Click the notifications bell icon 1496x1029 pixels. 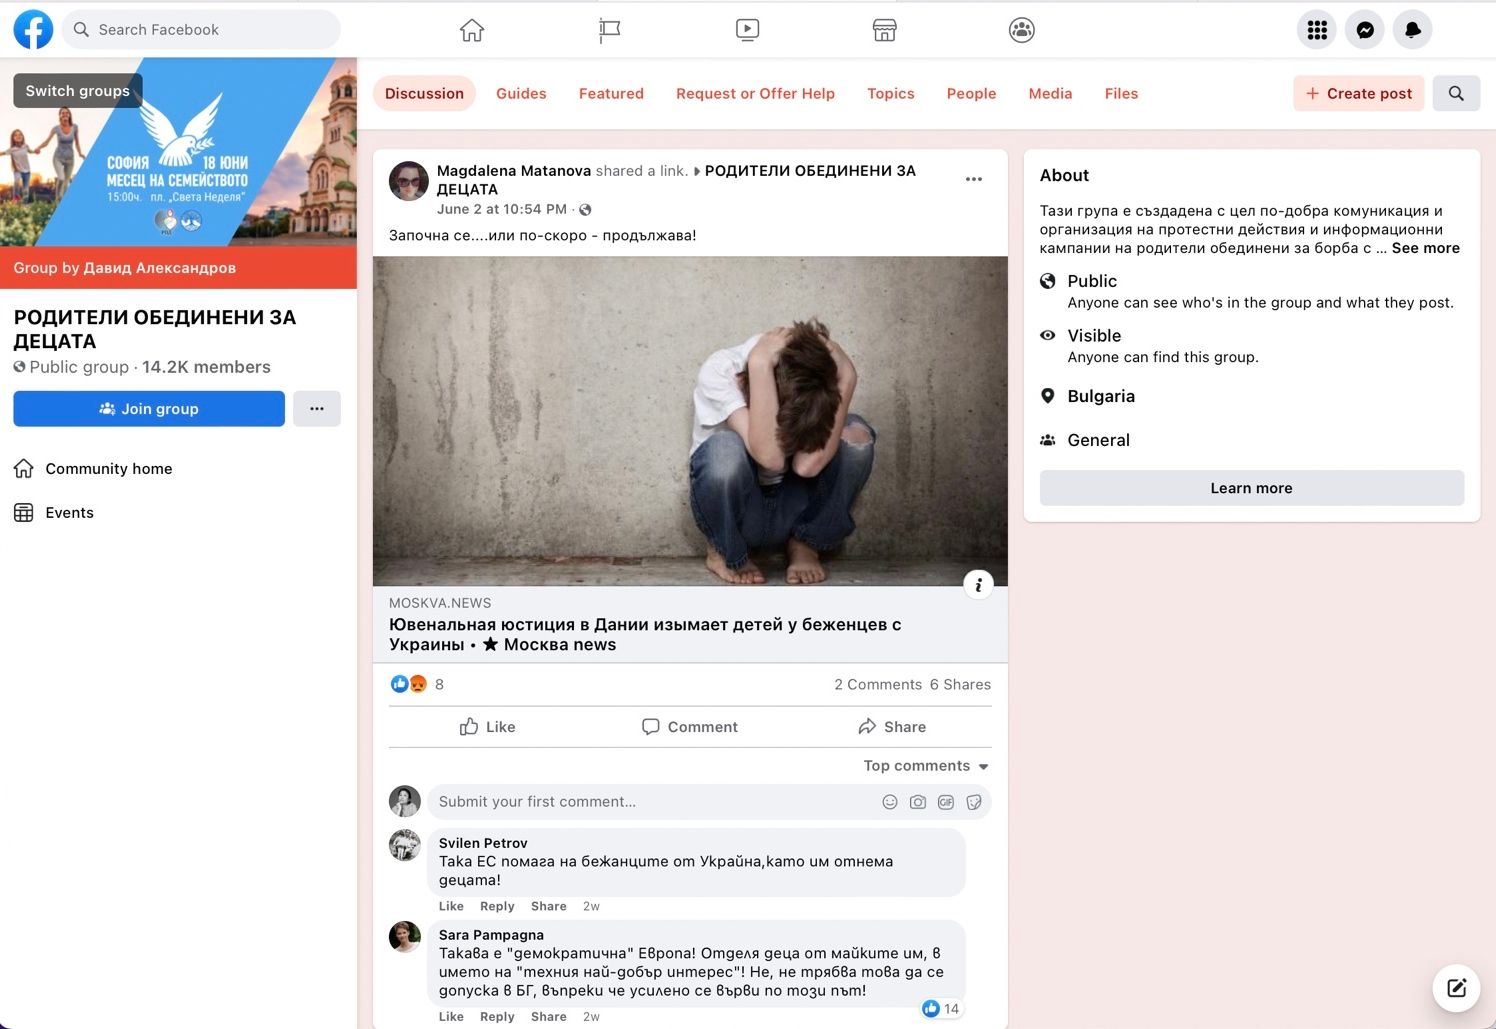(x=1412, y=30)
